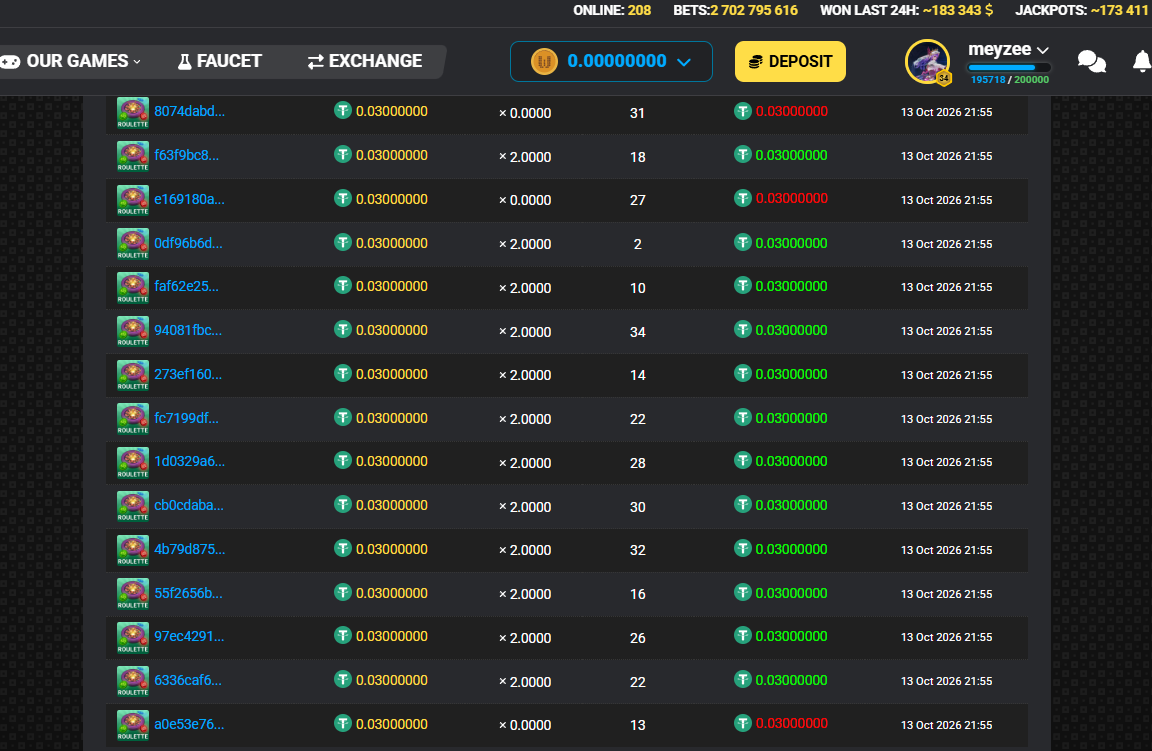The height and width of the screenshot is (751, 1152).
Task: Click the Online 208 counter
Action: [612, 10]
